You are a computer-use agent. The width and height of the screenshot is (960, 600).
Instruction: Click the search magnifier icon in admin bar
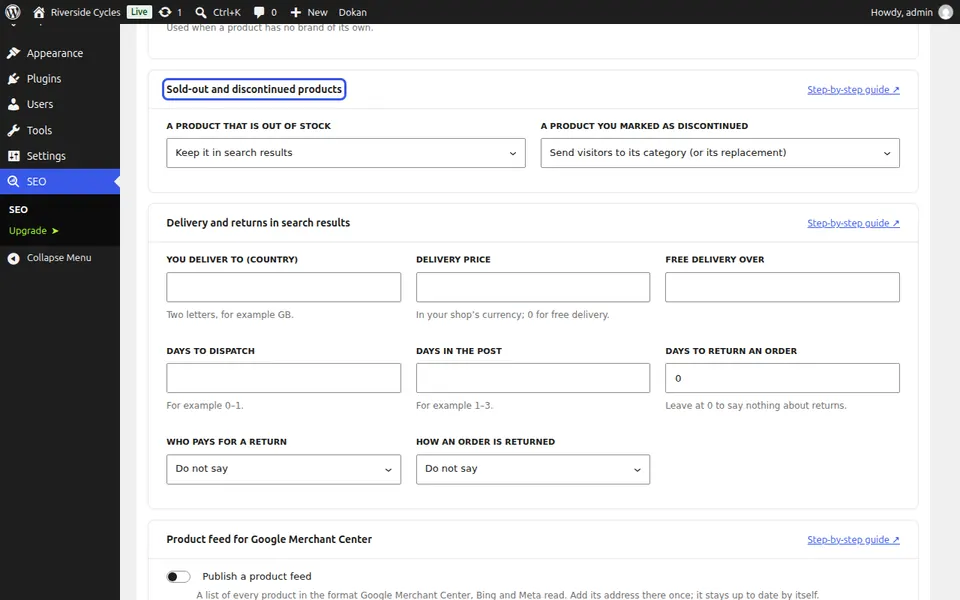tap(200, 12)
